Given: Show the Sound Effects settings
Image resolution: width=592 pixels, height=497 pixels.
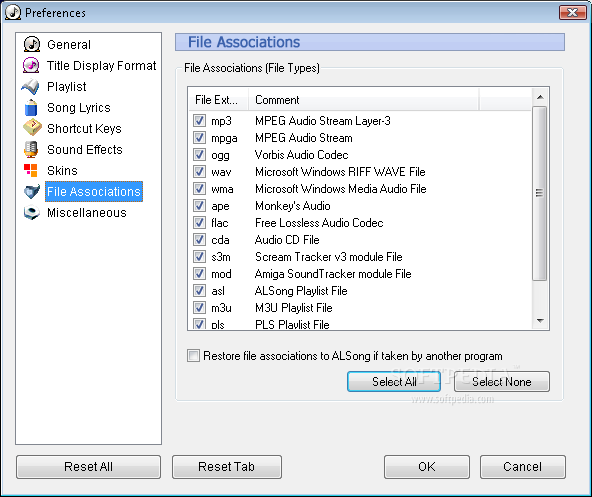Looking at the screenshot, I should [85, 150].
